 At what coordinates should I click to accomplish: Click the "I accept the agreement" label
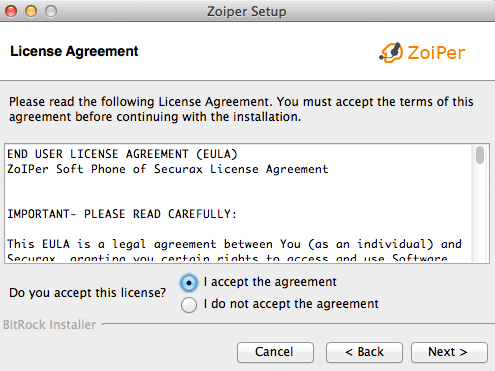[x=270, y=282]
